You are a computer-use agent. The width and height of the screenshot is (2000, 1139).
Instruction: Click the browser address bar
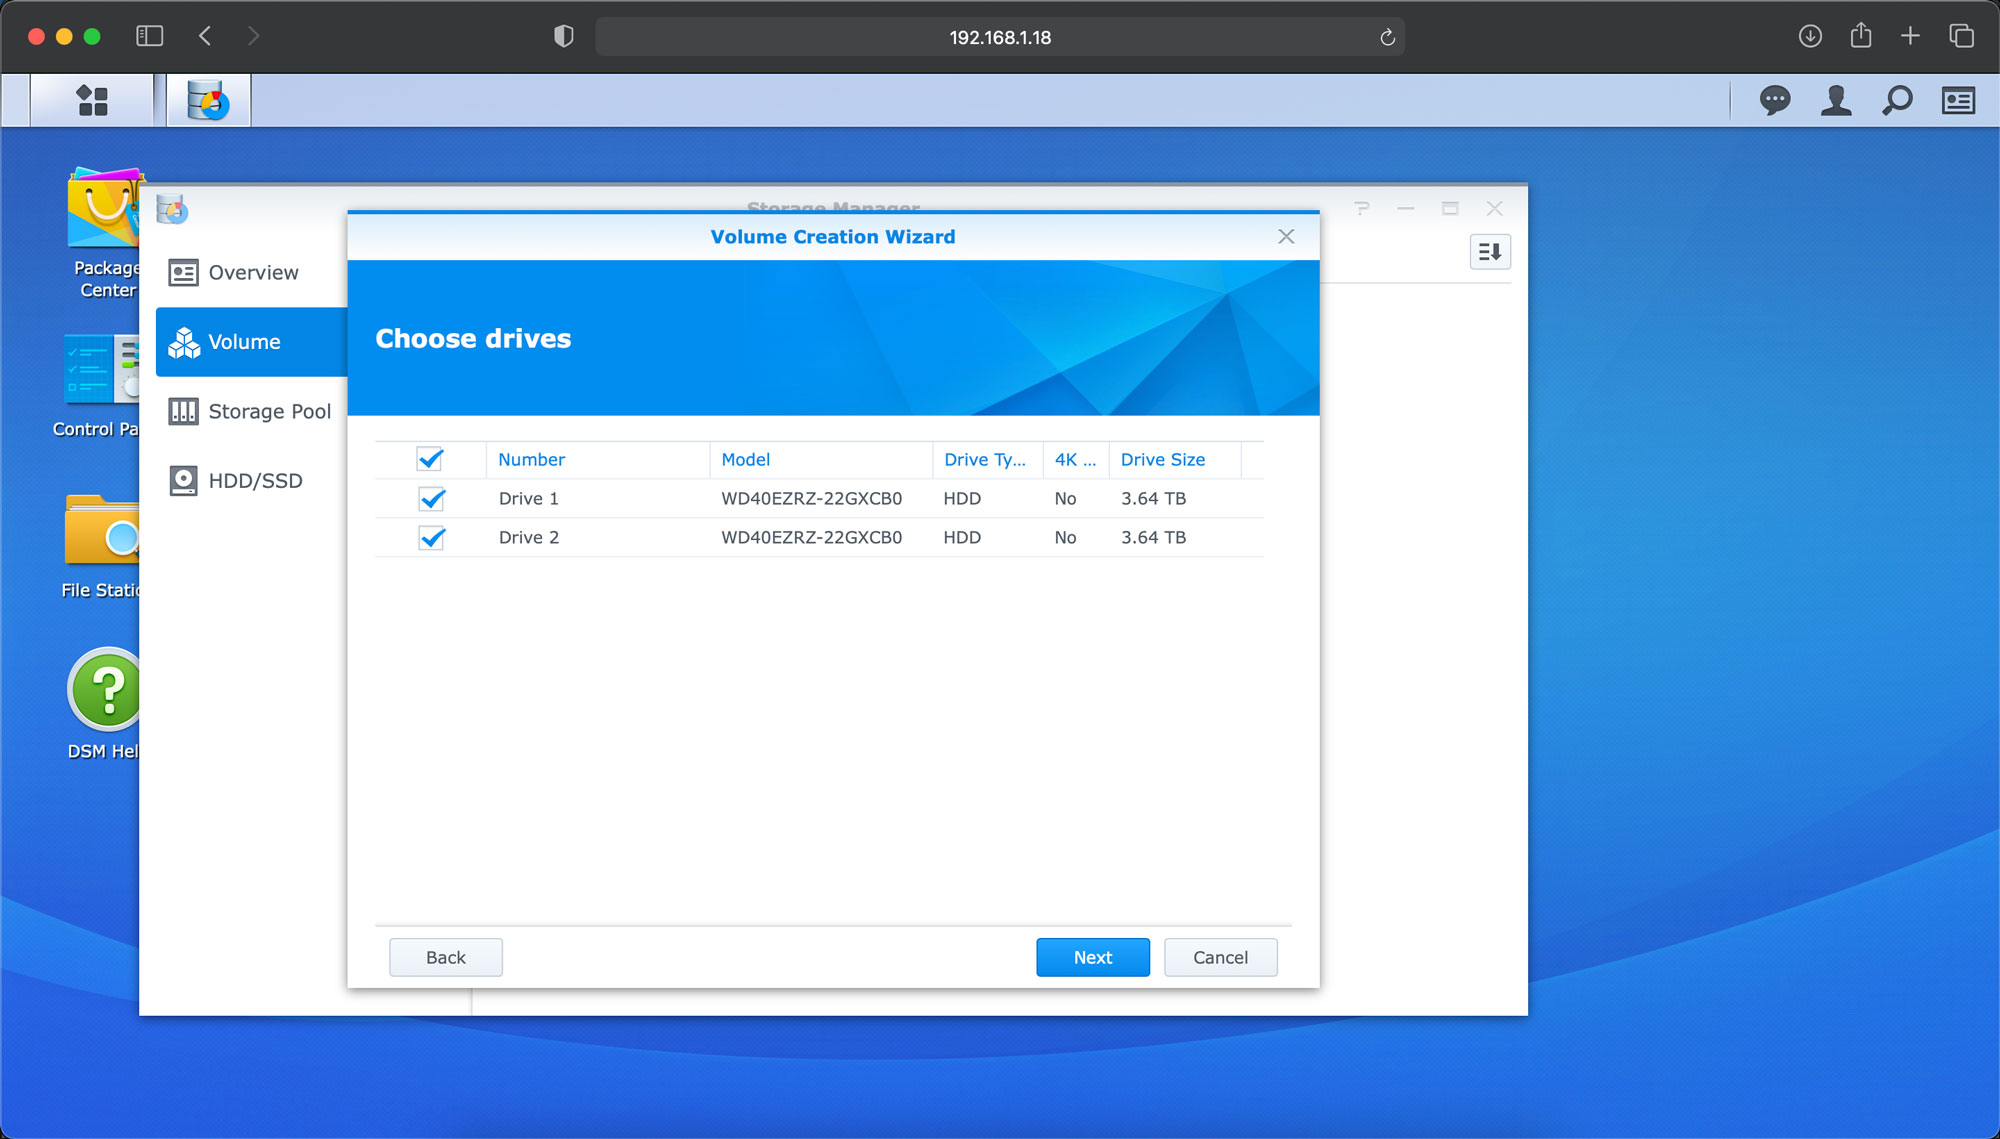point(999,37)
